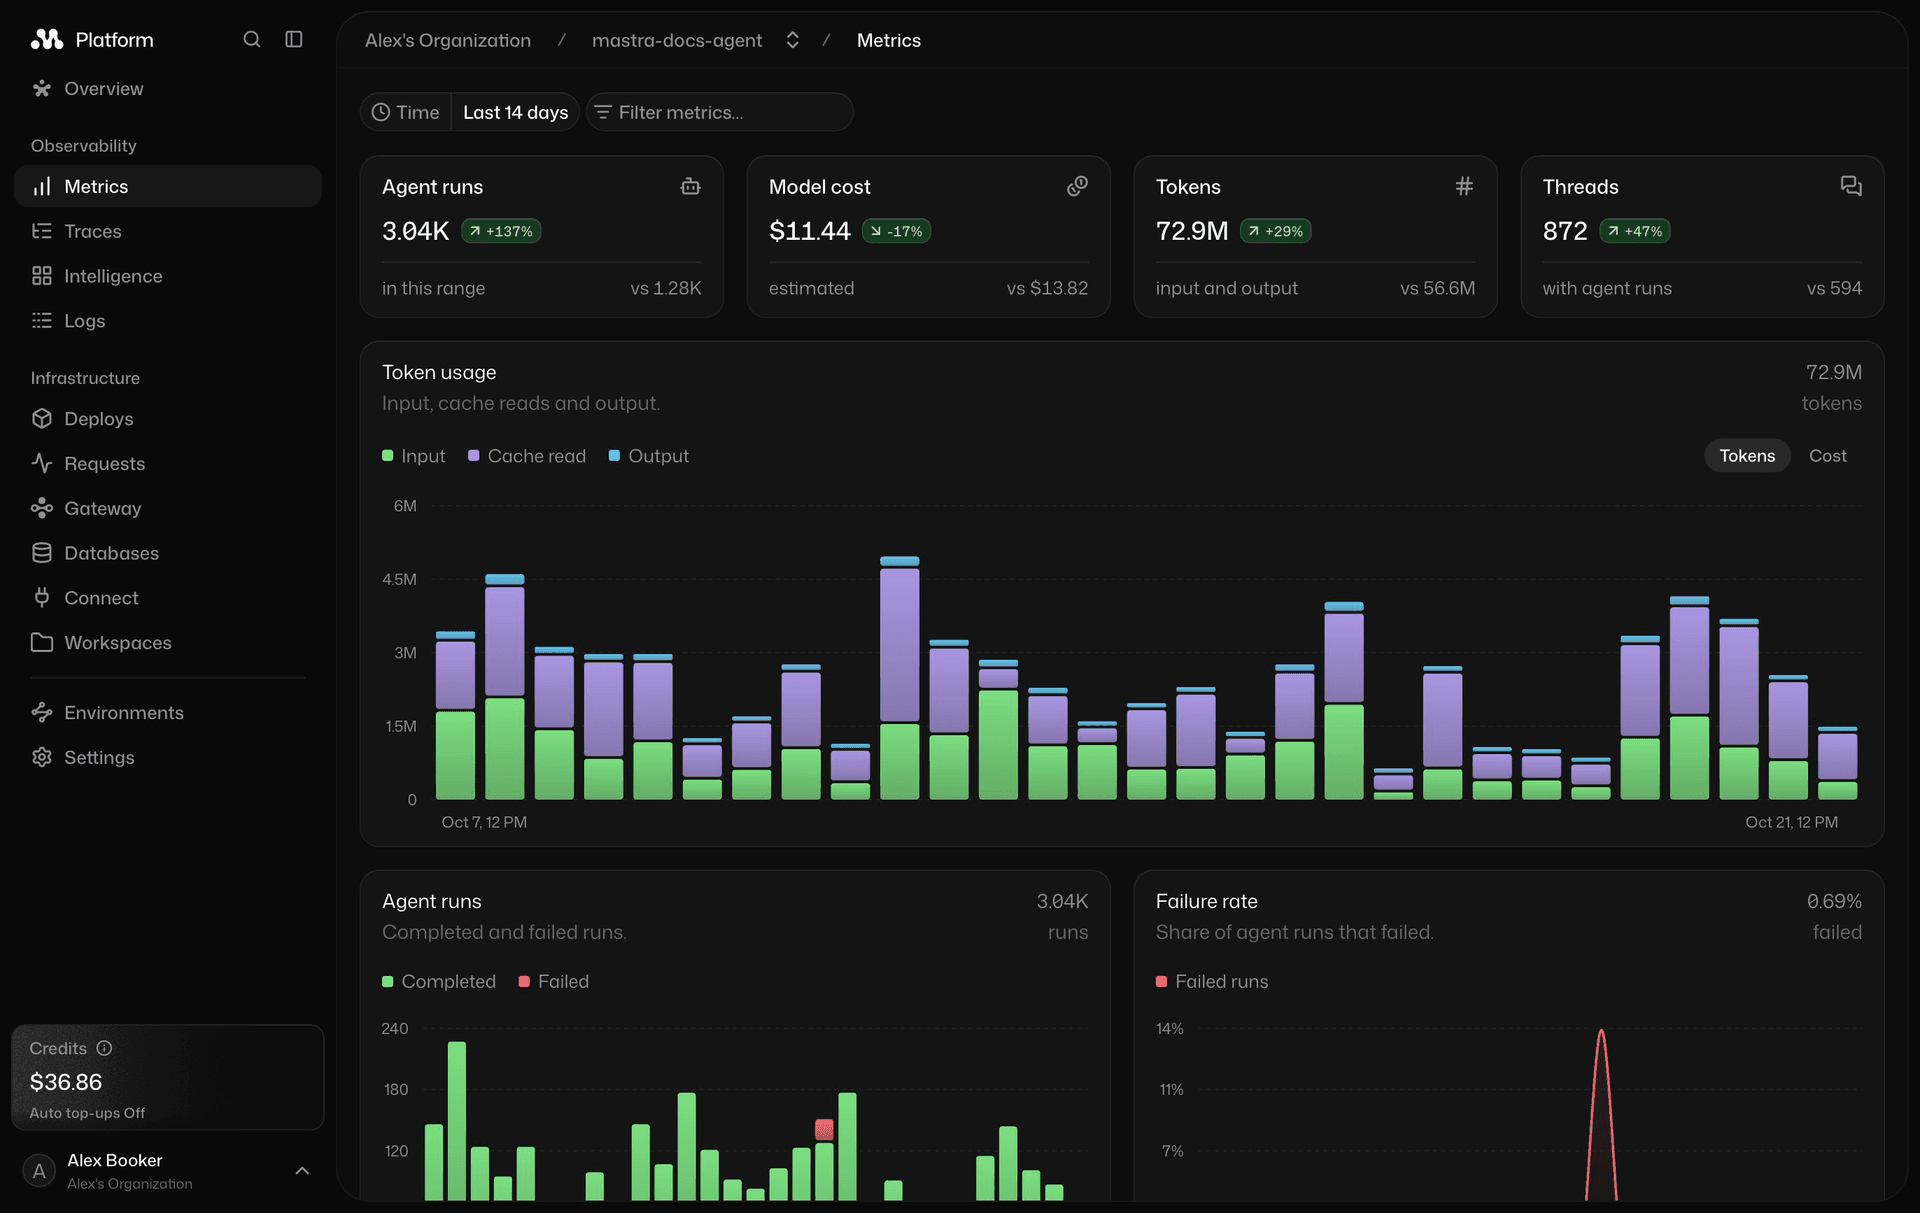Open the Credits balance card $36.86
1920x1213 pixels.
(x=168, y=1077)
